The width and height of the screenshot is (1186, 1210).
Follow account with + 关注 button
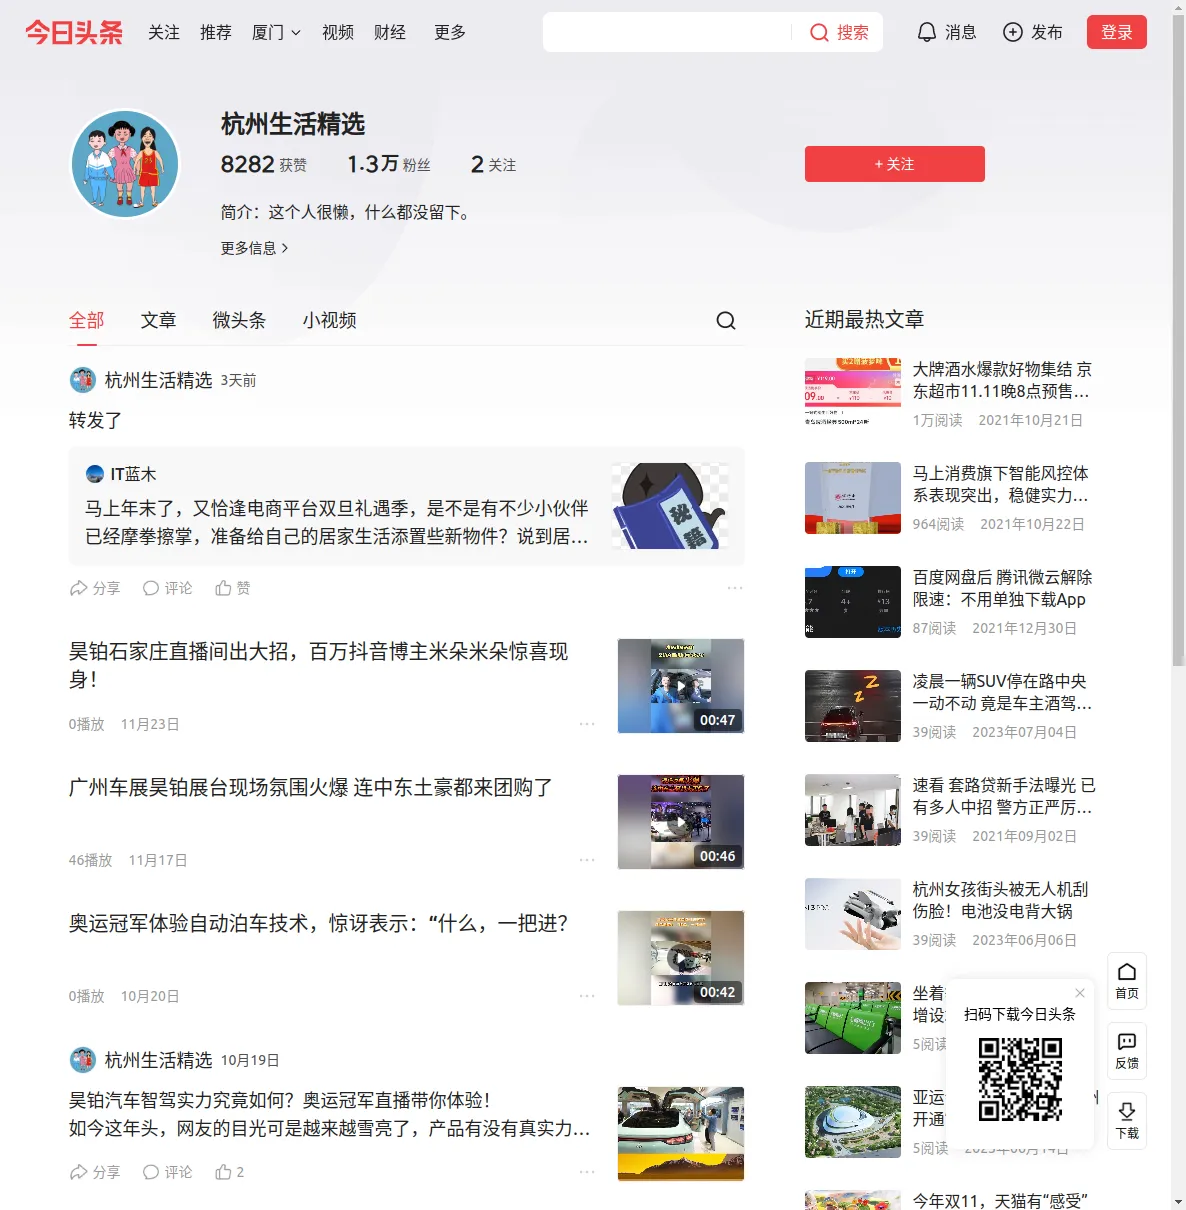point(895,164)
